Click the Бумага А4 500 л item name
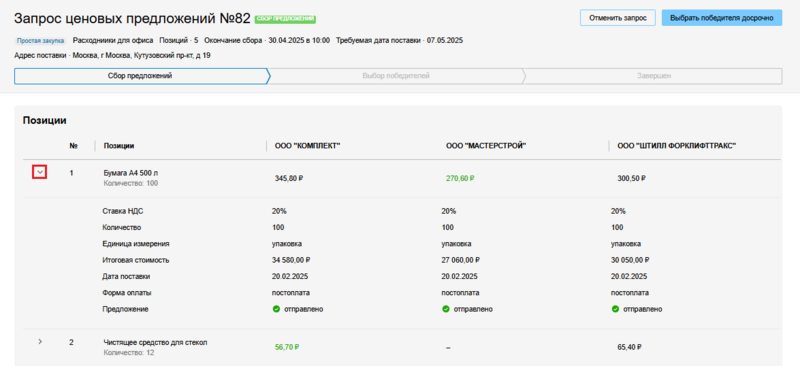Viewport: 800px width, 366px height. [132, 173]
